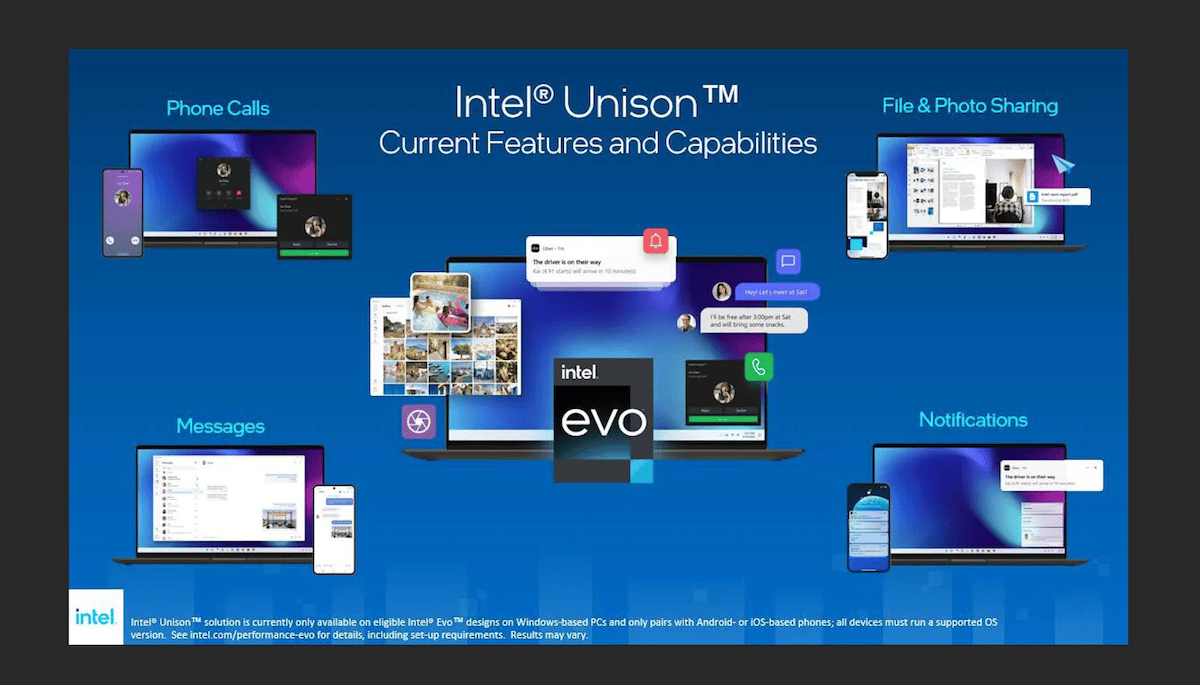Image resolution: width=1200 pixels, height=685 pixels.
Task: Click the "File & Photo Sharing" heading
Action: 970,105
